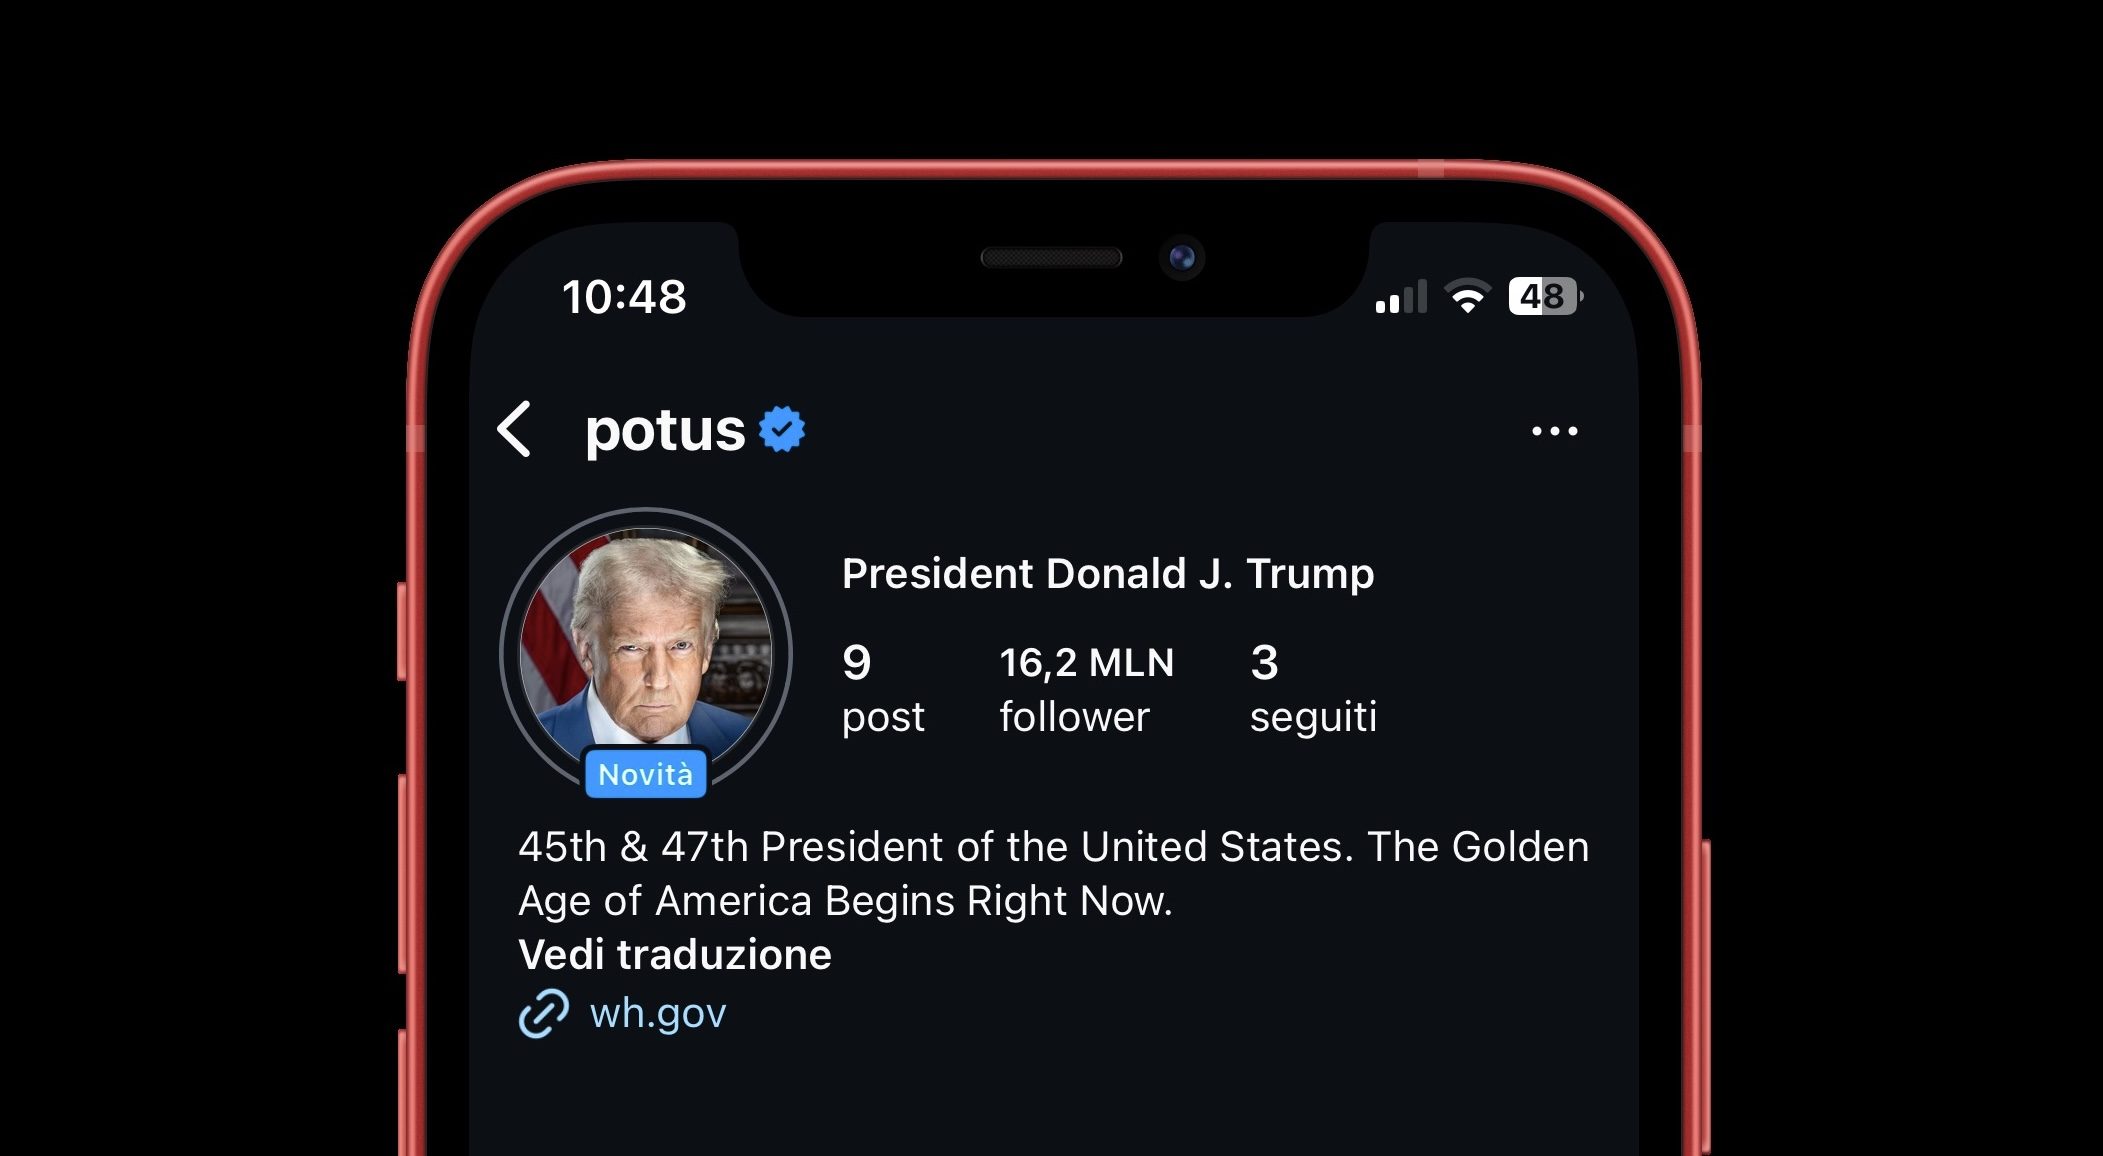Tap the 10:48 status bar clock
This screenshot has width=2103, height=1156.
624,297
